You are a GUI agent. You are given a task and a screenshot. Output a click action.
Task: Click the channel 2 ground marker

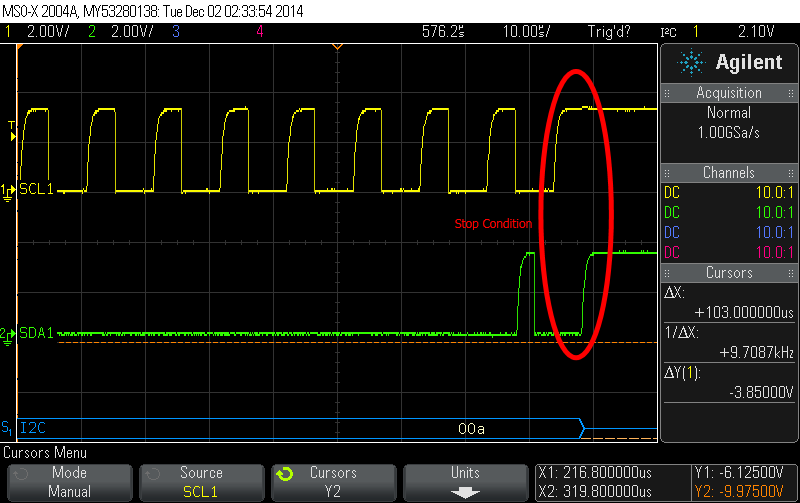8,336
